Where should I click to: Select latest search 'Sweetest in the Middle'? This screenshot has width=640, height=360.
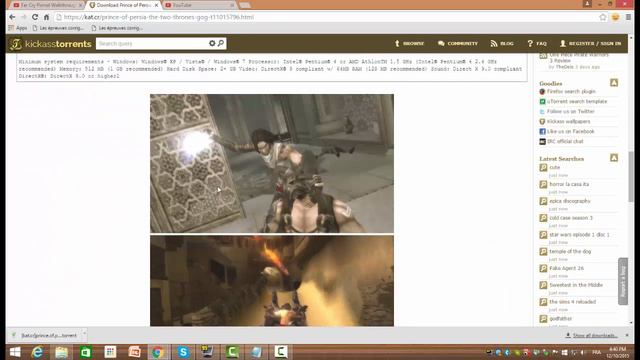pos(576,285)
